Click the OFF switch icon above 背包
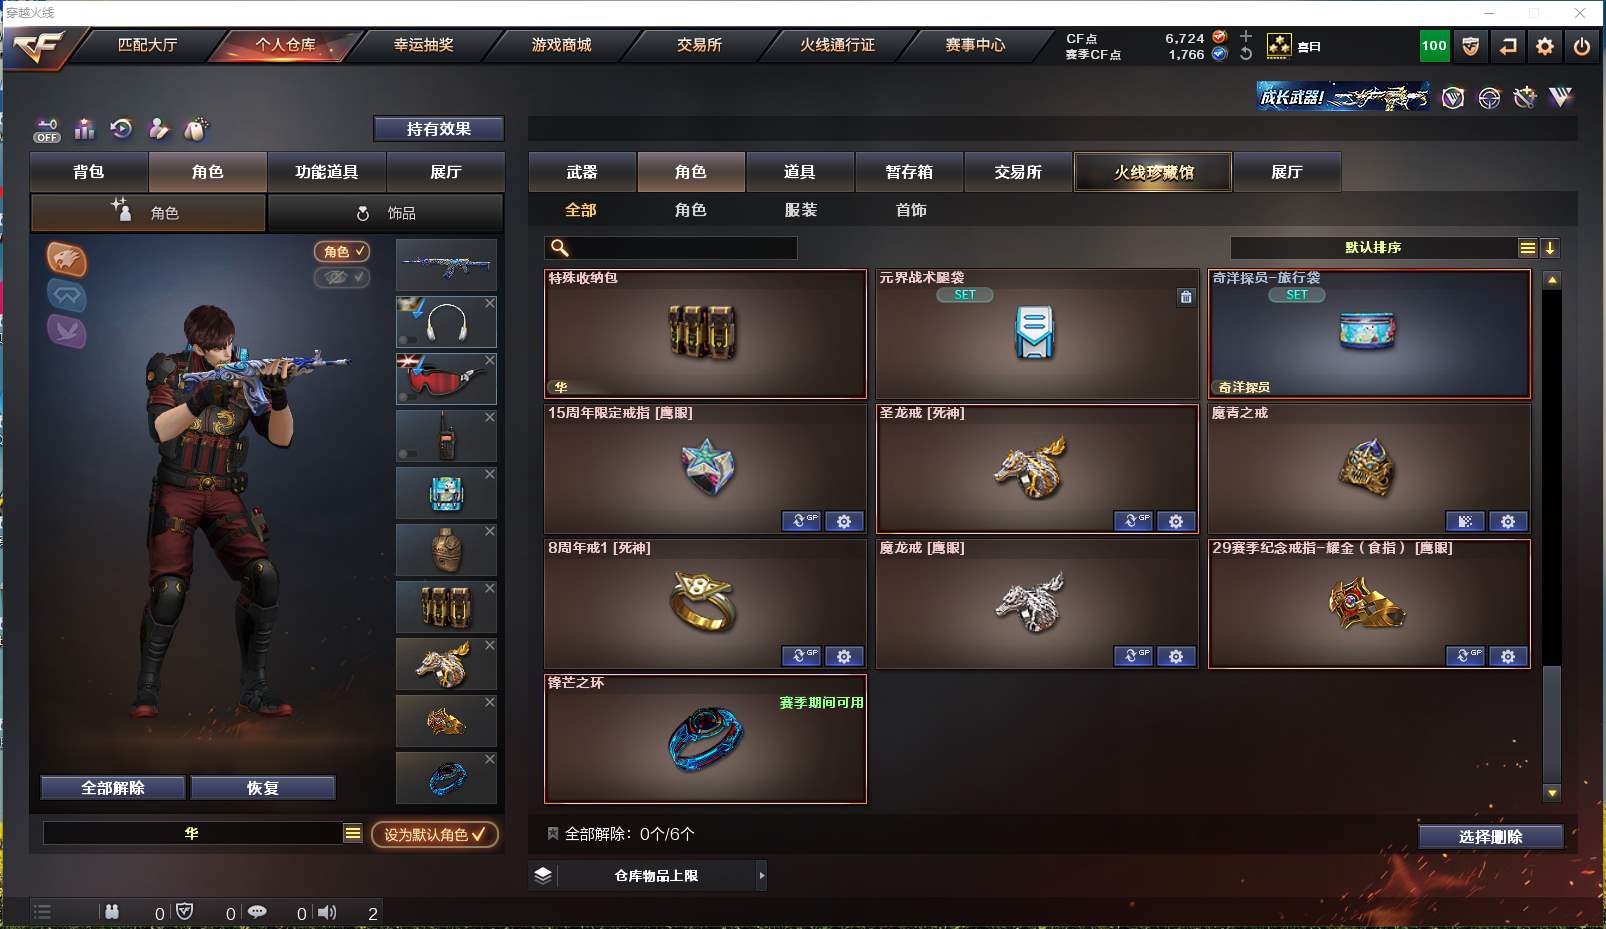Image resolution: width=1606 pixels, height=929 pixels. tap(47, 130)
